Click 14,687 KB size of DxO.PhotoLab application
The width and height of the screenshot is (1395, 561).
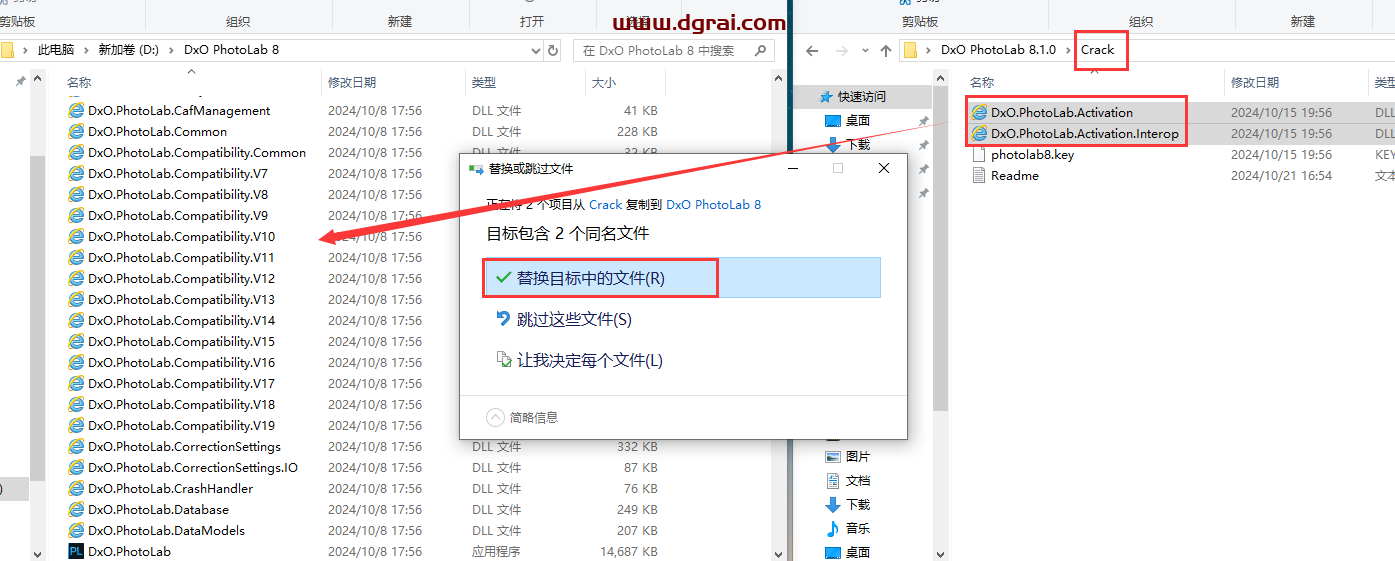pos(628,551)
